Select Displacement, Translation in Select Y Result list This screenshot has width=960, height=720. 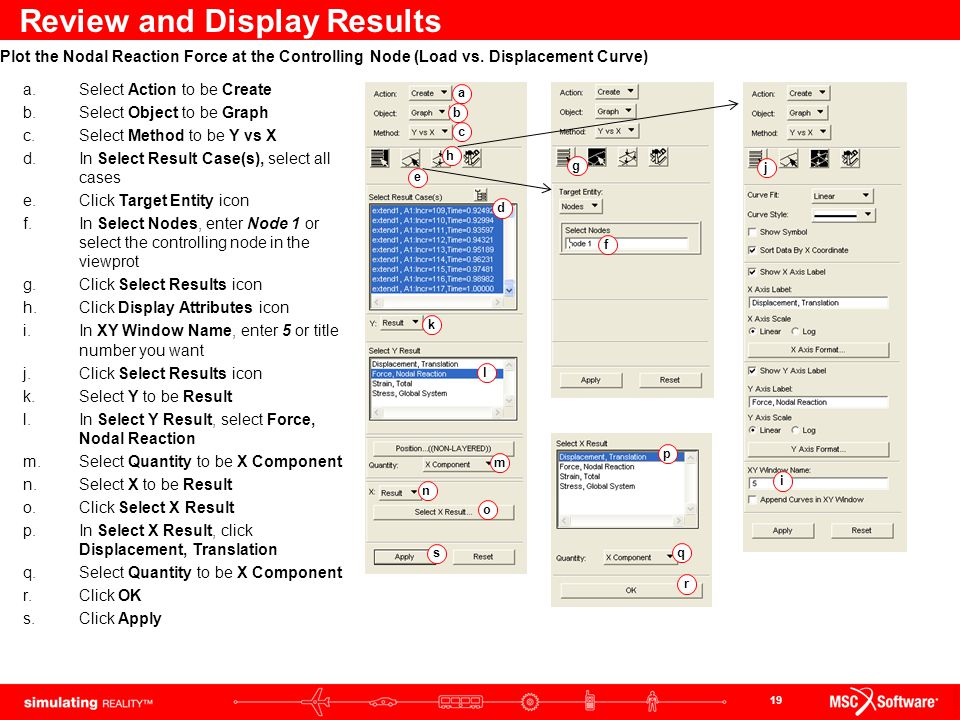[437, 364]
